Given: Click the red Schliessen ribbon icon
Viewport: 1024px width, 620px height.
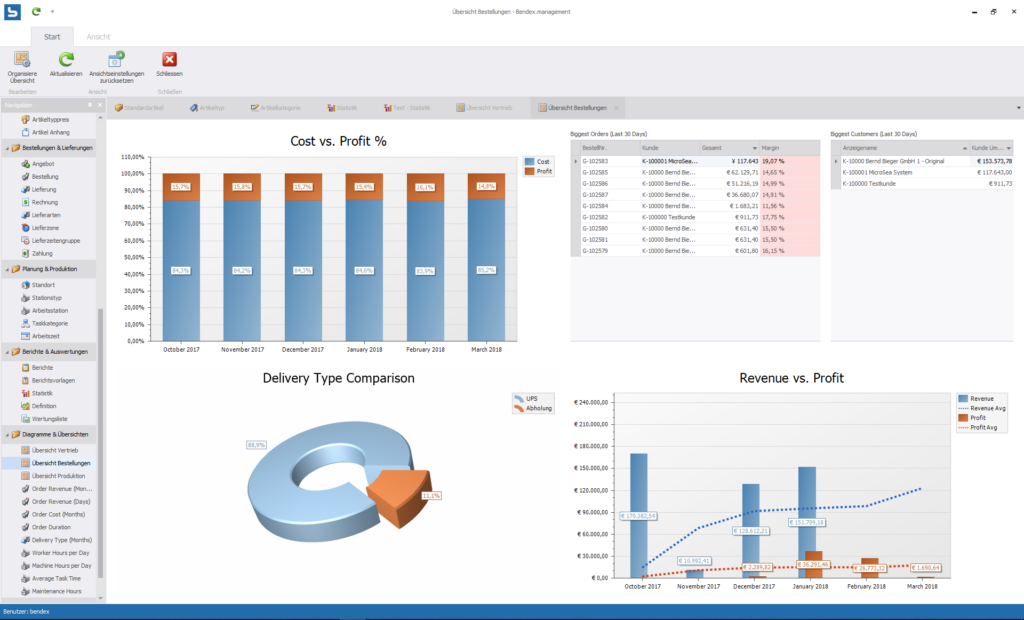Looking at the screenshot, I should (x=169, y=60).
